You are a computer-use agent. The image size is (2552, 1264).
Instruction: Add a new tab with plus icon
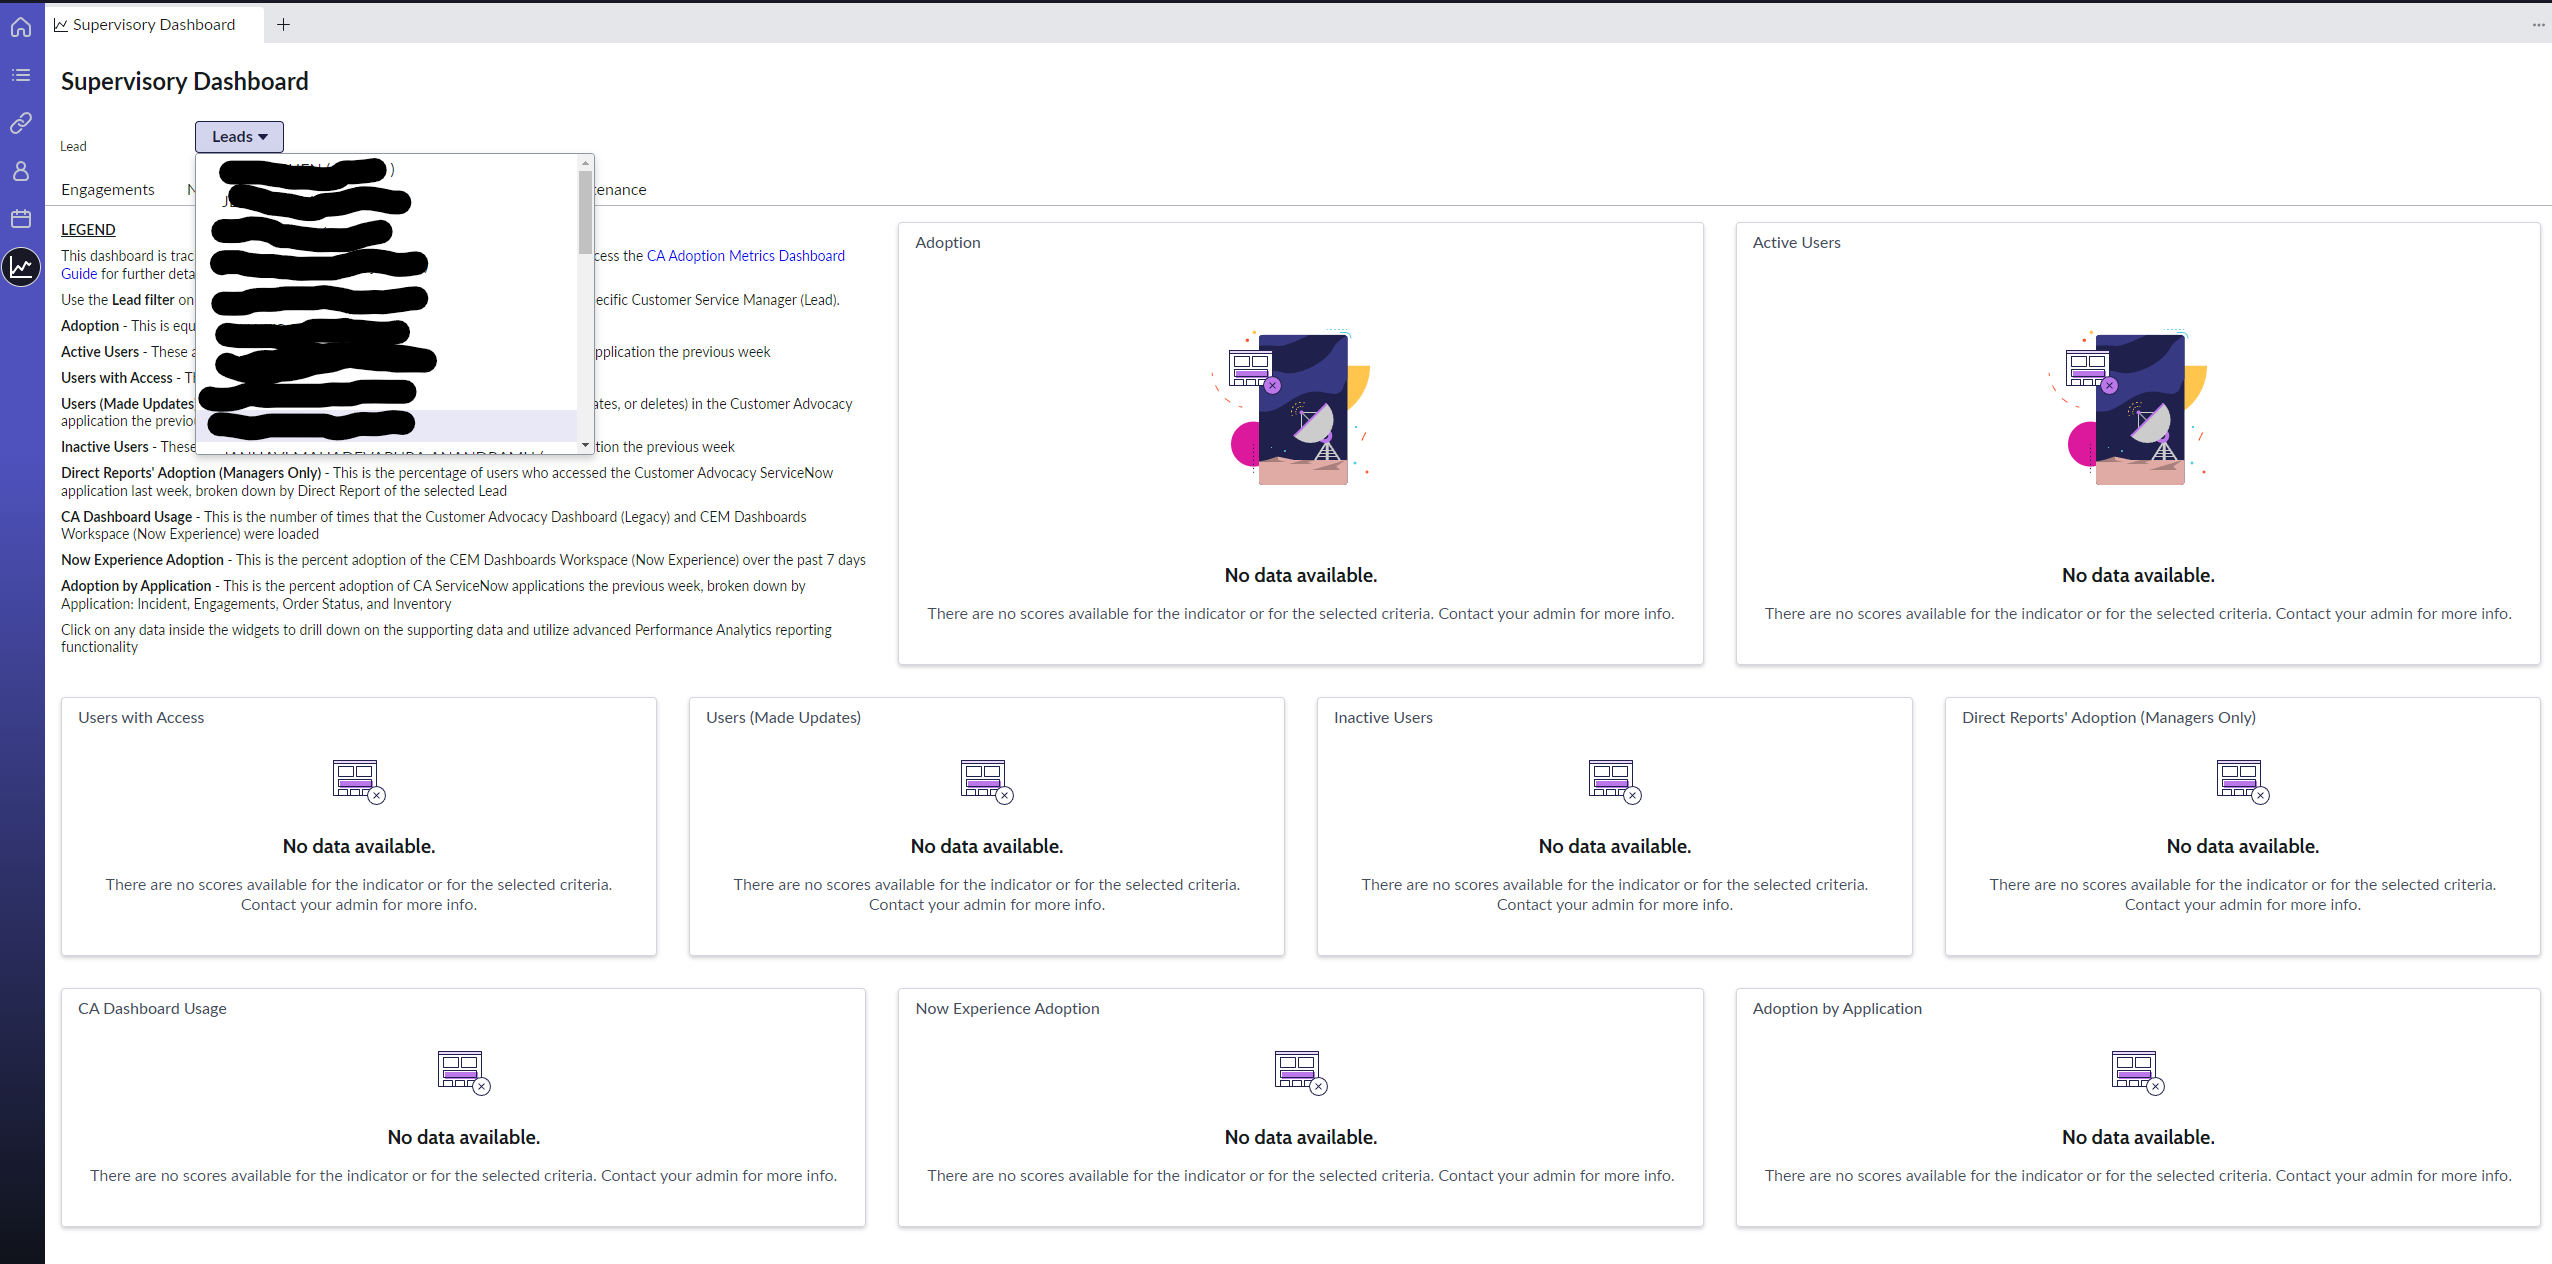click(284, 25)
